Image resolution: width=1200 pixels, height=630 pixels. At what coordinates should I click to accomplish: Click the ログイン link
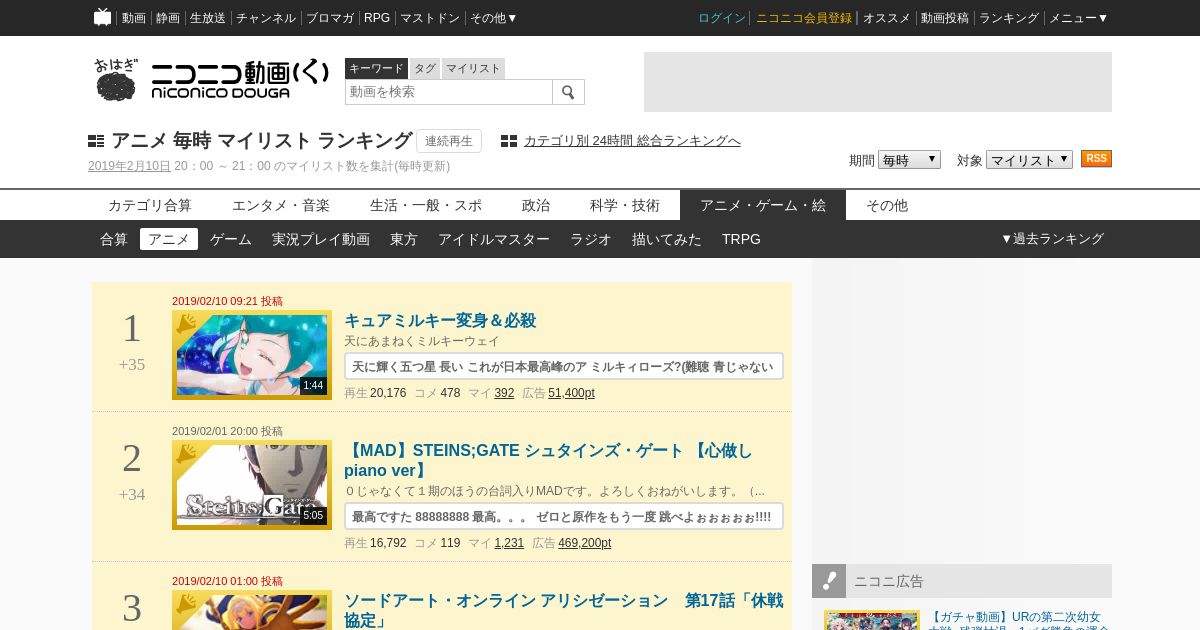click(722, 18)
